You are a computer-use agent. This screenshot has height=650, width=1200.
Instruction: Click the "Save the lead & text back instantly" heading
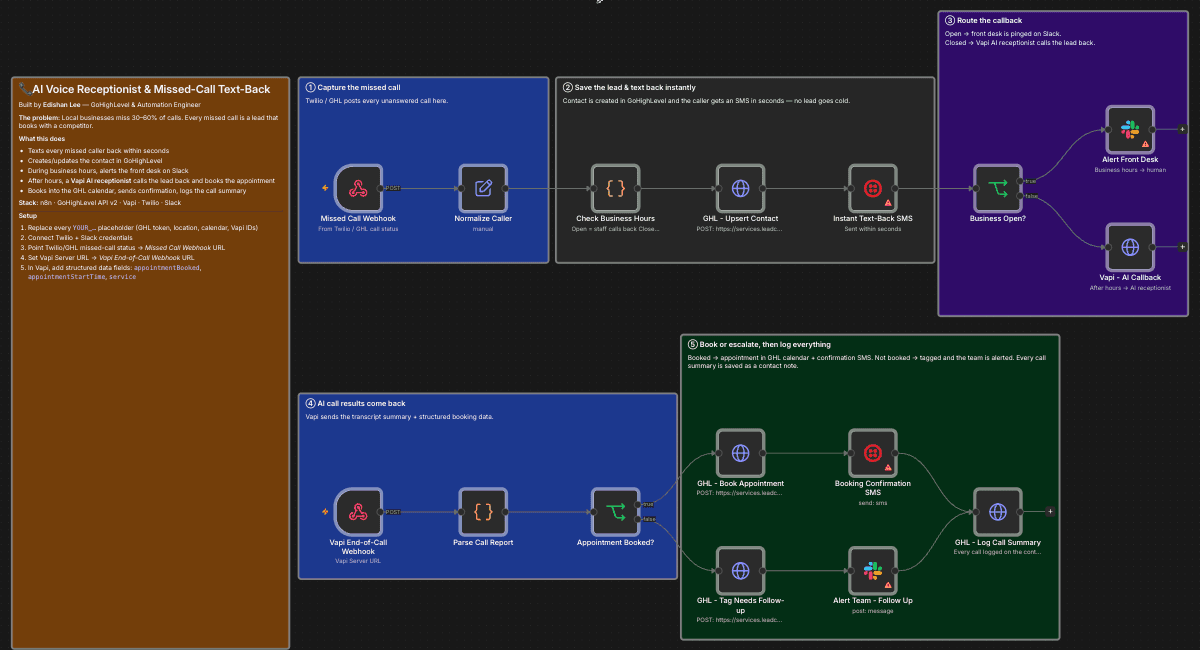[x=629, y=88]
